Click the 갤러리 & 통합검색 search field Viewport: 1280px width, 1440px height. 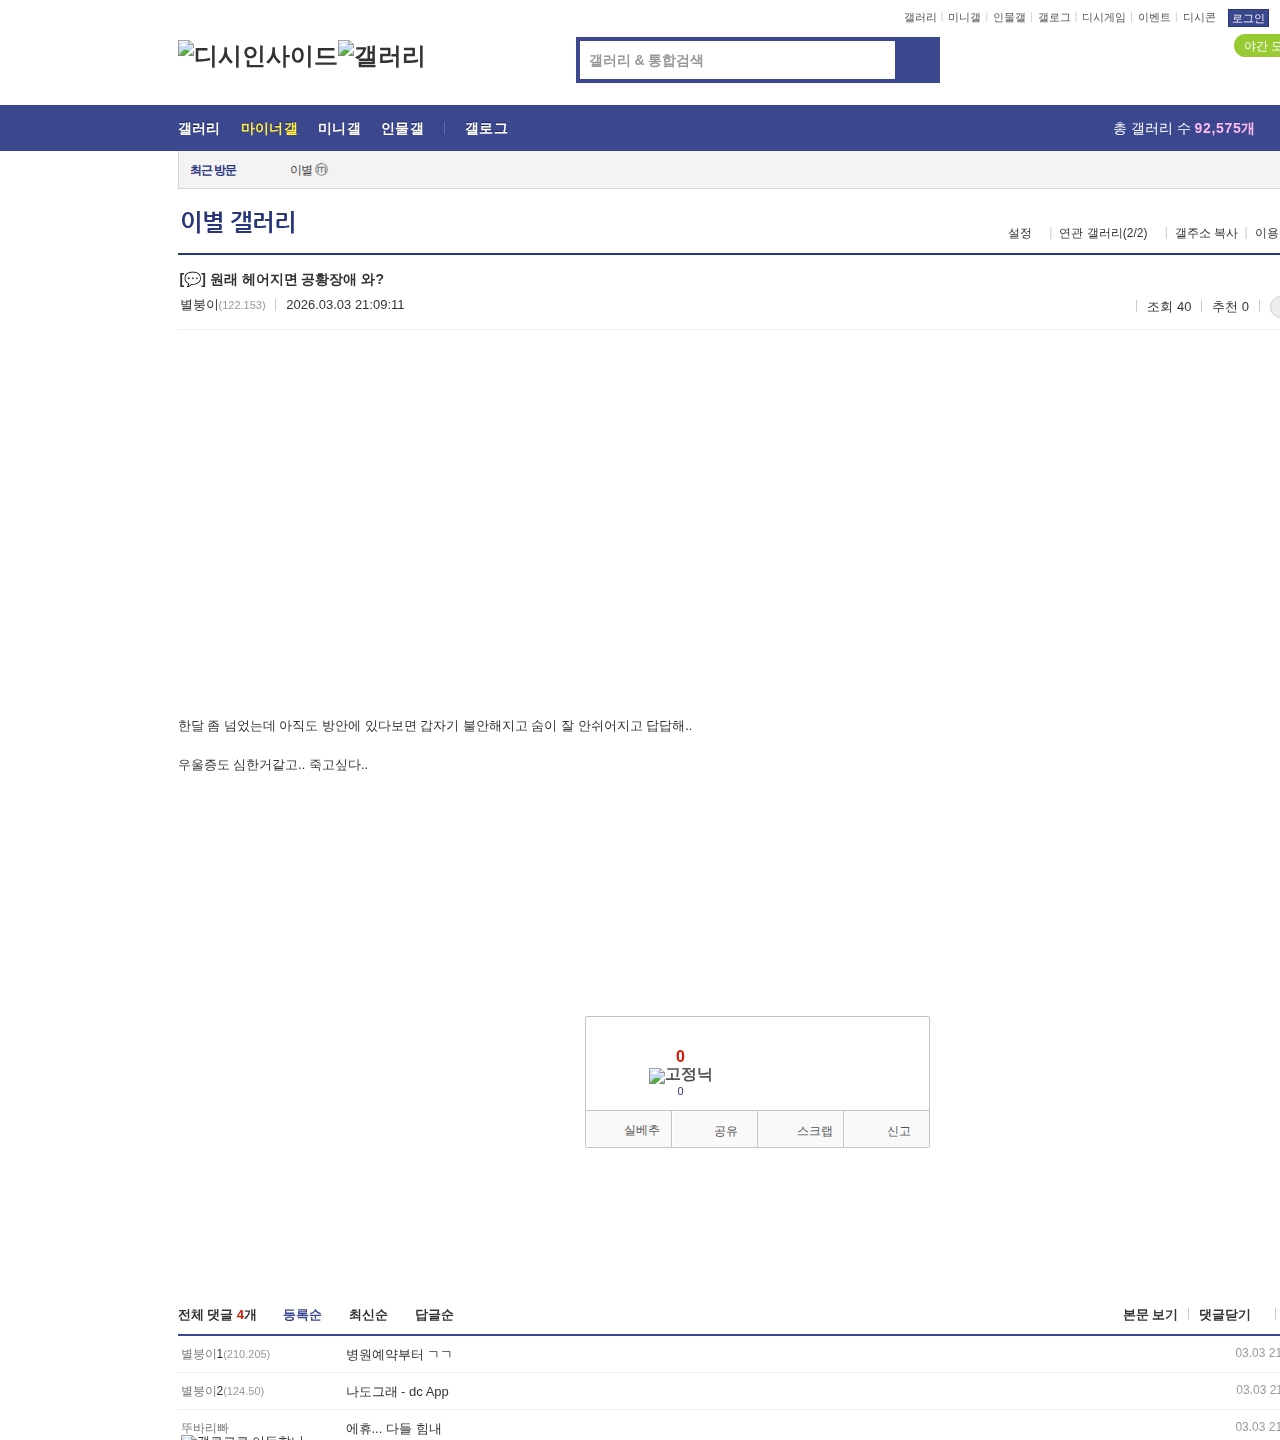click(x=737, y=60)
